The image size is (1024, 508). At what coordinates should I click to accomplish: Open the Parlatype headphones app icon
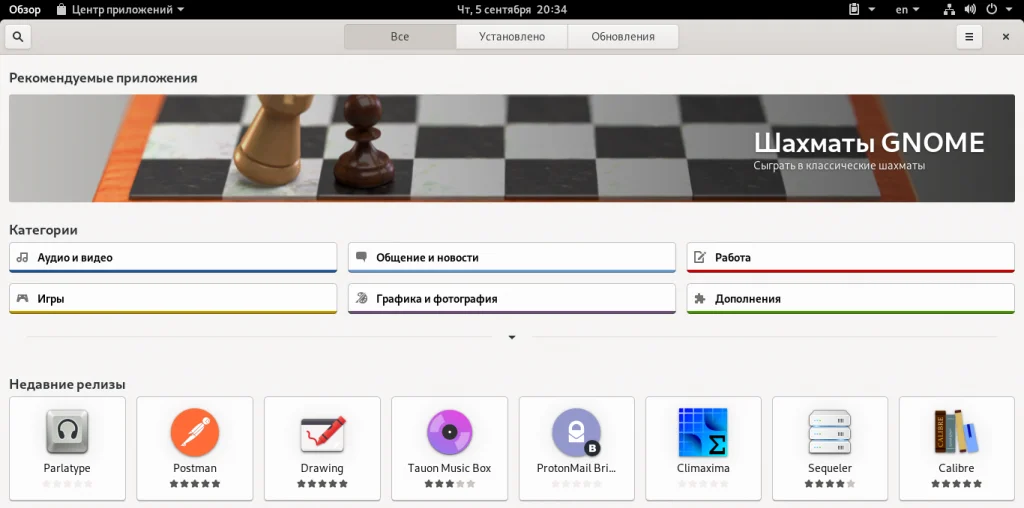click(x=67, y=432)
